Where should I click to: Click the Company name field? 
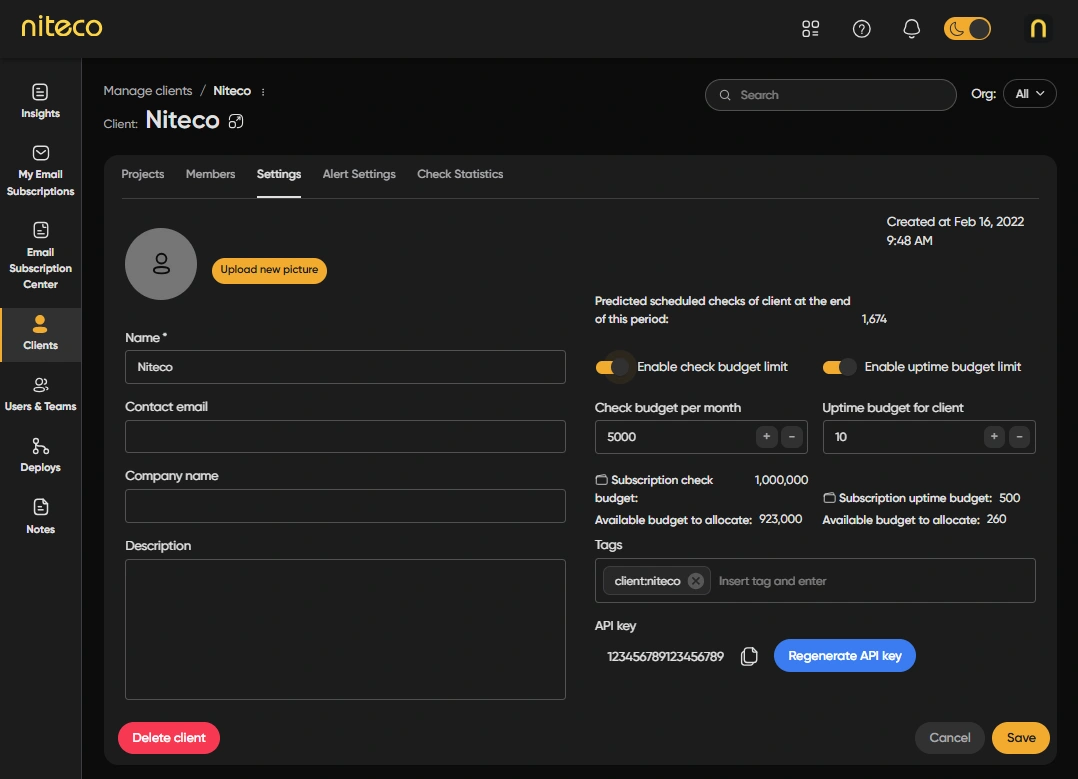coord(345,506)
